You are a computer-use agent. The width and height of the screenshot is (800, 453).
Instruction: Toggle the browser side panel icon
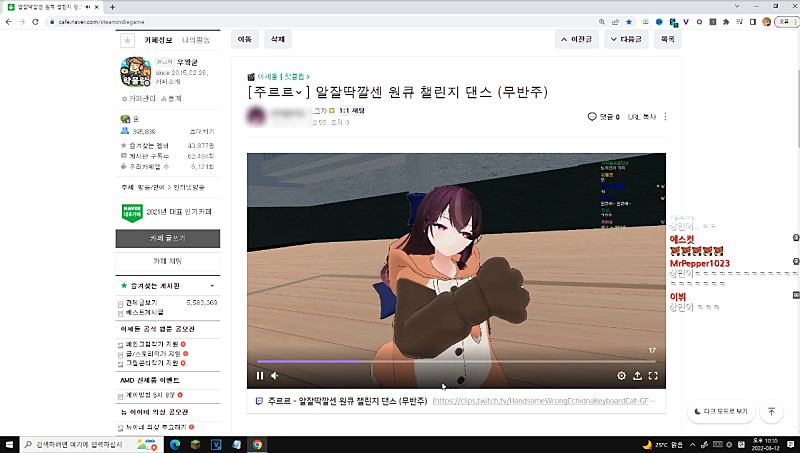[753, 22]
